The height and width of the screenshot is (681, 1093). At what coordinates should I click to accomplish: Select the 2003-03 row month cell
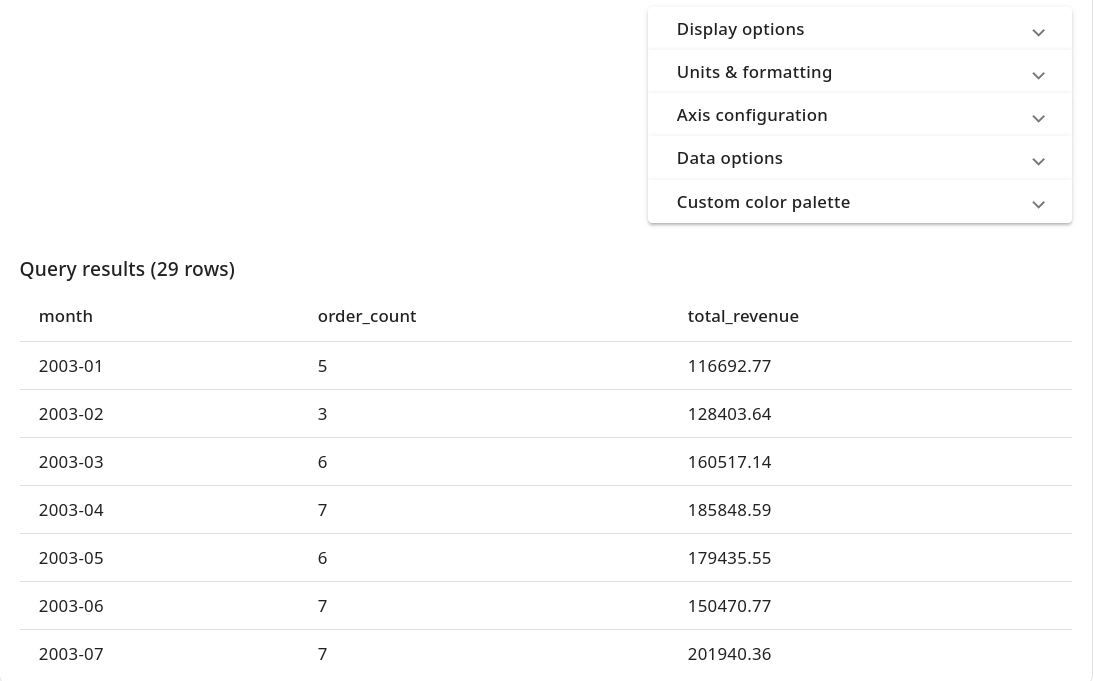[x=71, y=462]
